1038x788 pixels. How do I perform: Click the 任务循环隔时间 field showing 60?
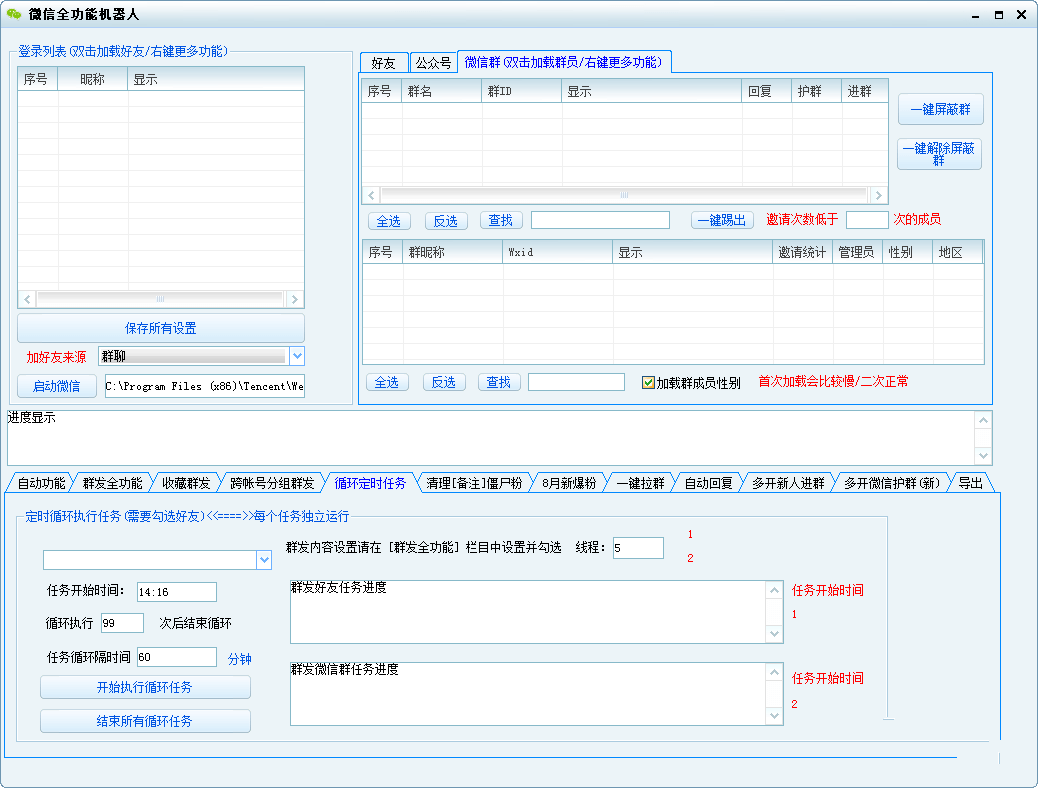[x=177, y=657]
